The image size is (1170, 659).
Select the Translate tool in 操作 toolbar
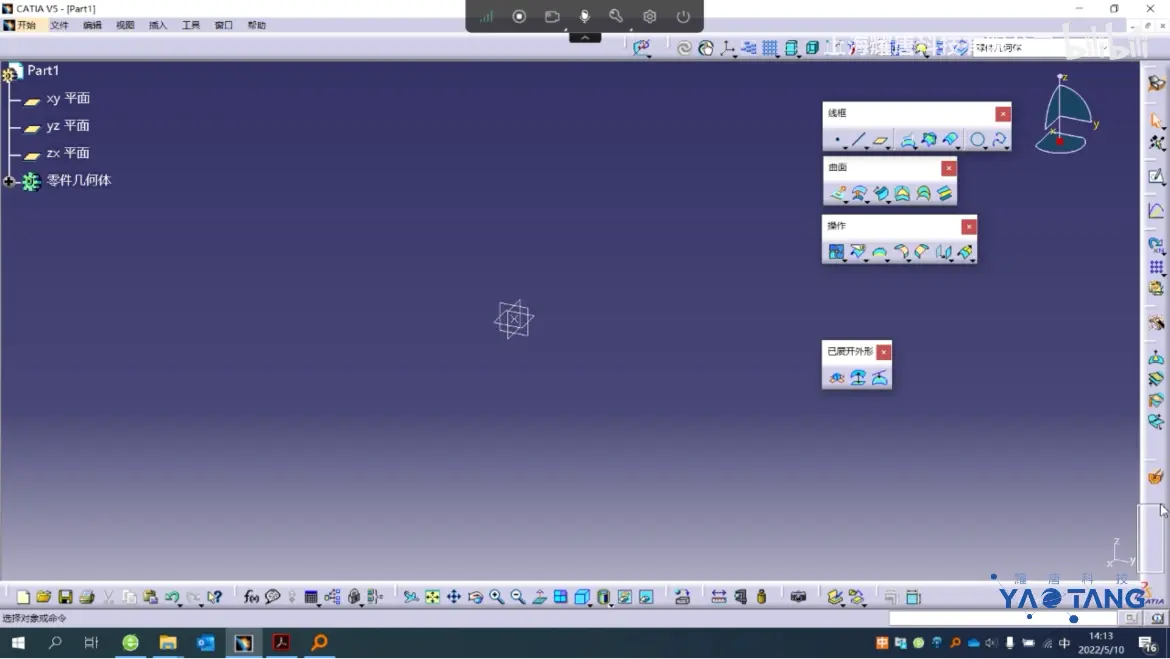(943, 252)
